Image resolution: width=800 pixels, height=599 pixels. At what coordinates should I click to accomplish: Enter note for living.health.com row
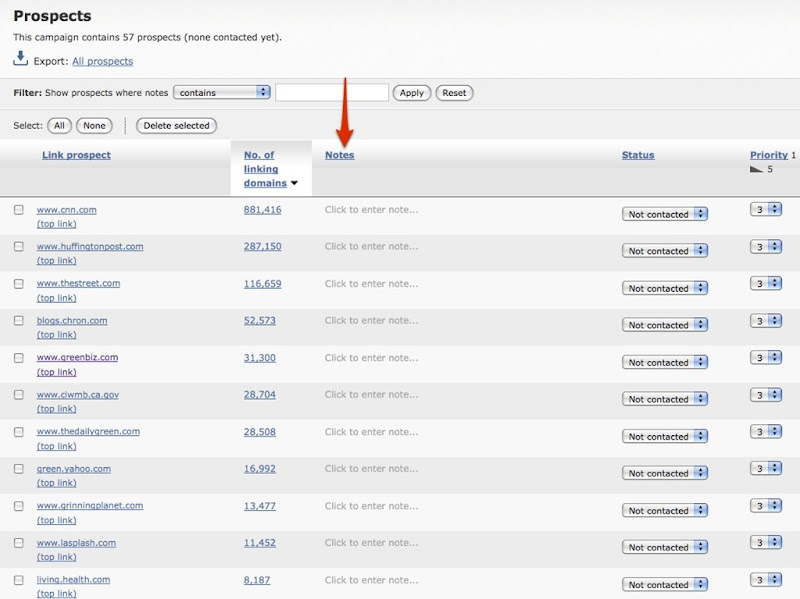[371, 580]
